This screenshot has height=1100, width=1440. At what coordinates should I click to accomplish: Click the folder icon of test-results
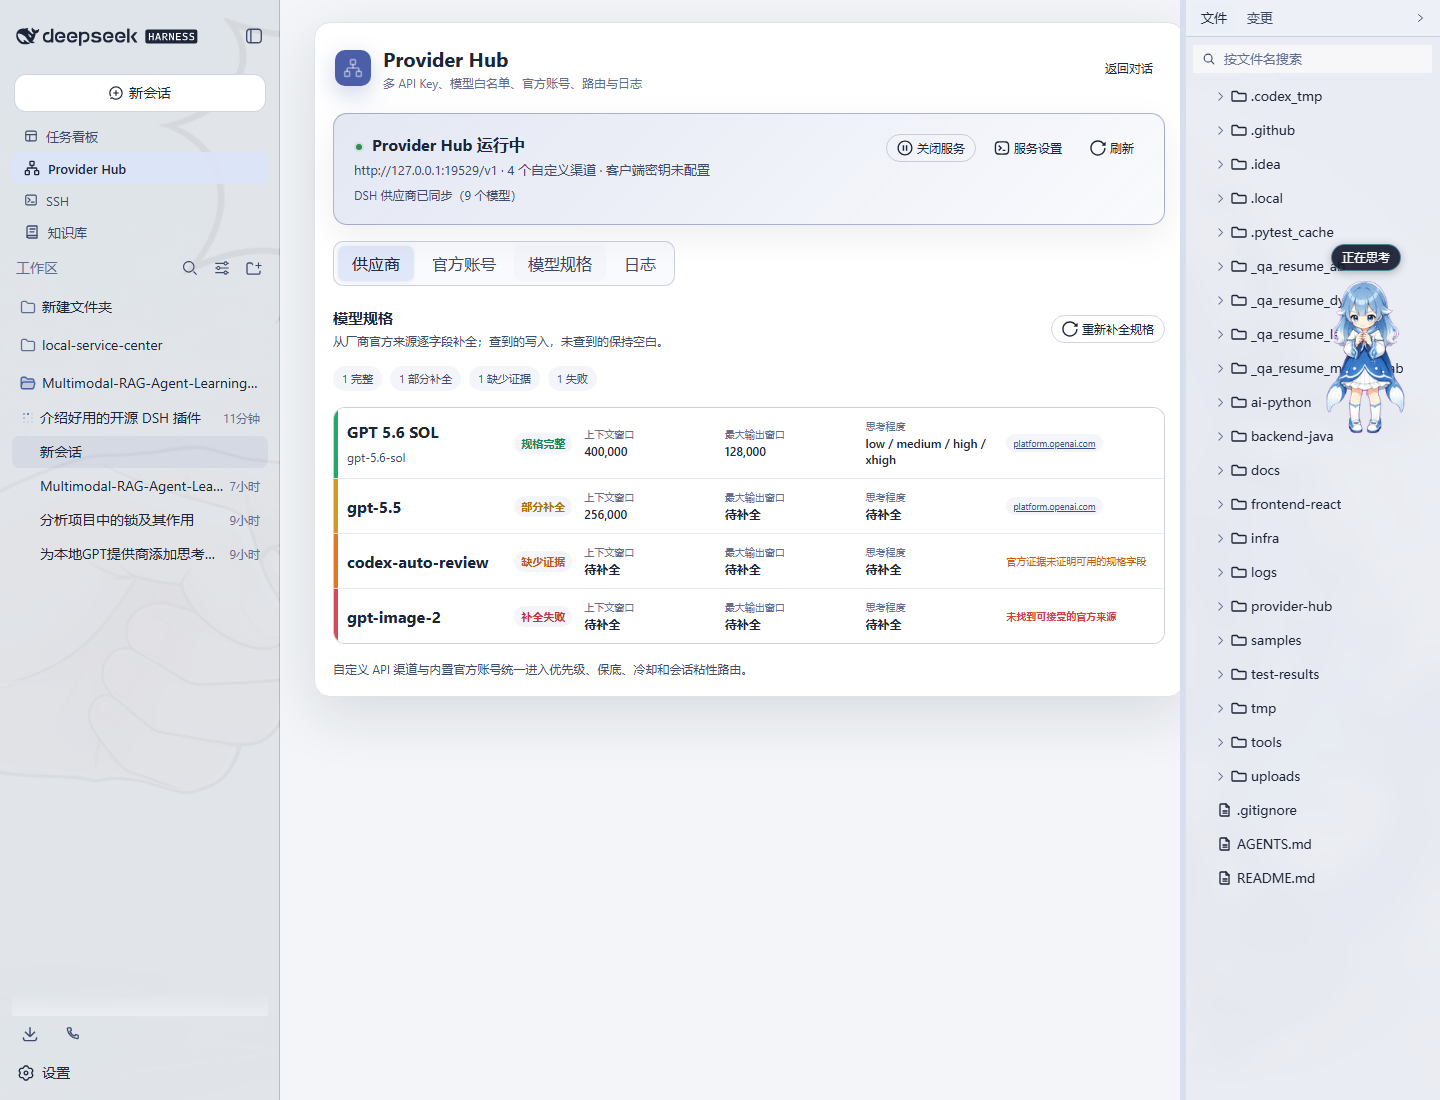pos(1239,674)
